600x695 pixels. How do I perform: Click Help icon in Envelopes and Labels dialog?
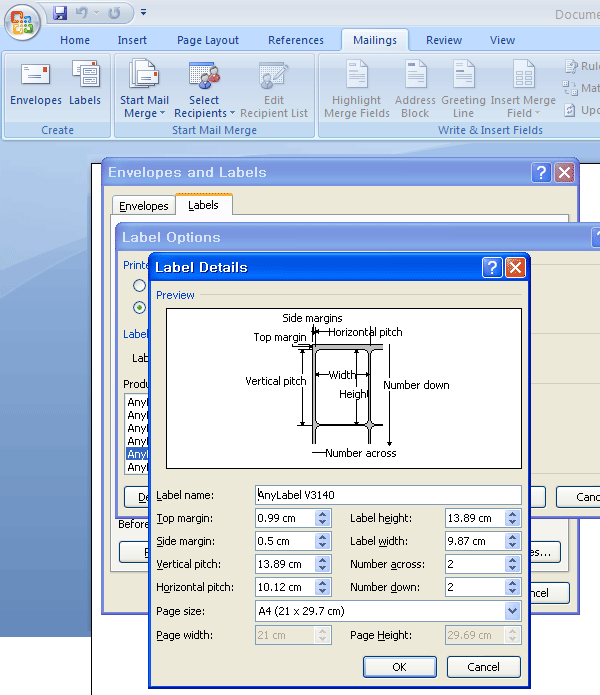(541, 172)
